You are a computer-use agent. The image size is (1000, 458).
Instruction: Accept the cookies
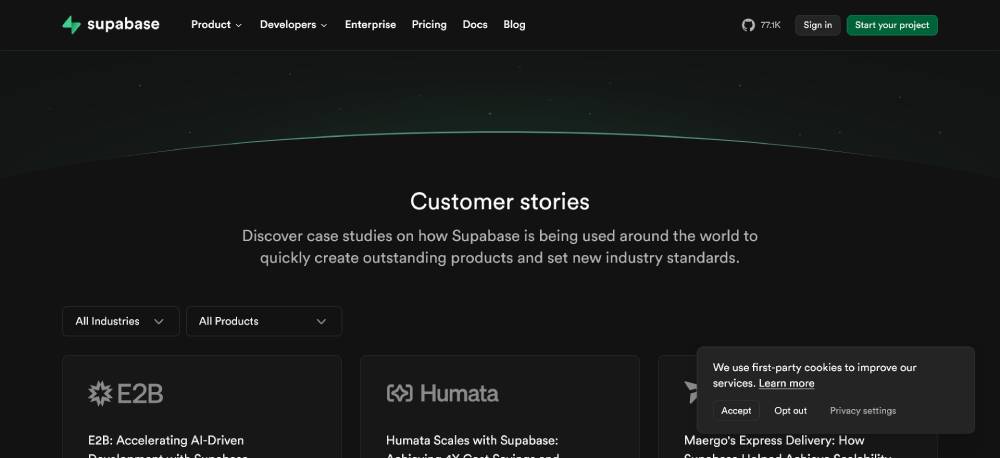pos(736,411)
